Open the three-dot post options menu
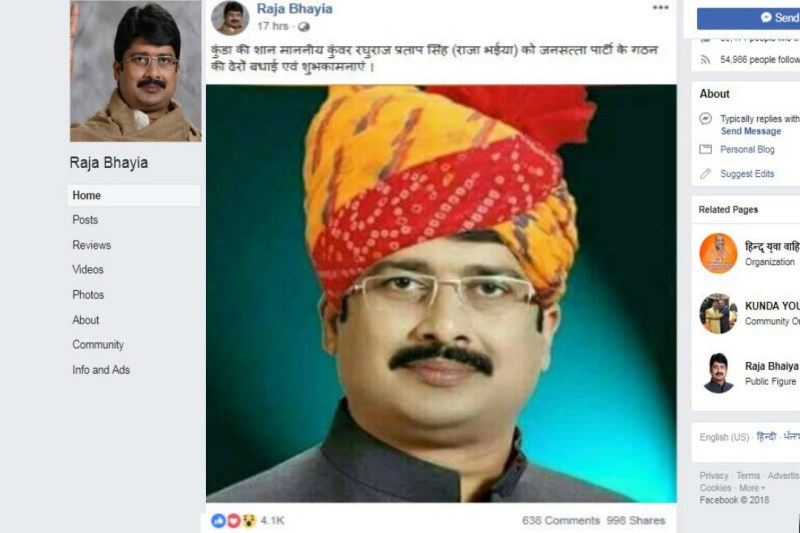The image size is (800, 533). (x=660, y=8)
